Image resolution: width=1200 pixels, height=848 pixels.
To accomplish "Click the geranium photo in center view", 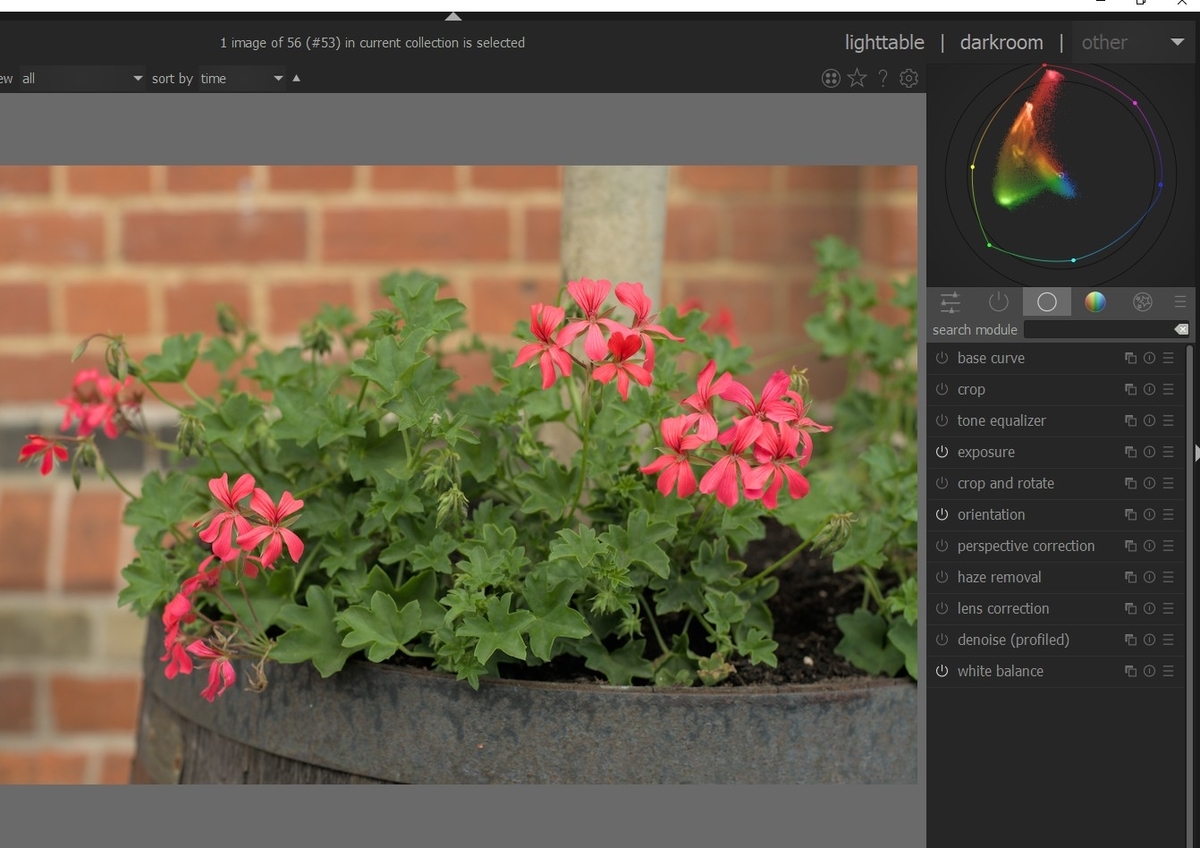I will click(x=458, y=474).
